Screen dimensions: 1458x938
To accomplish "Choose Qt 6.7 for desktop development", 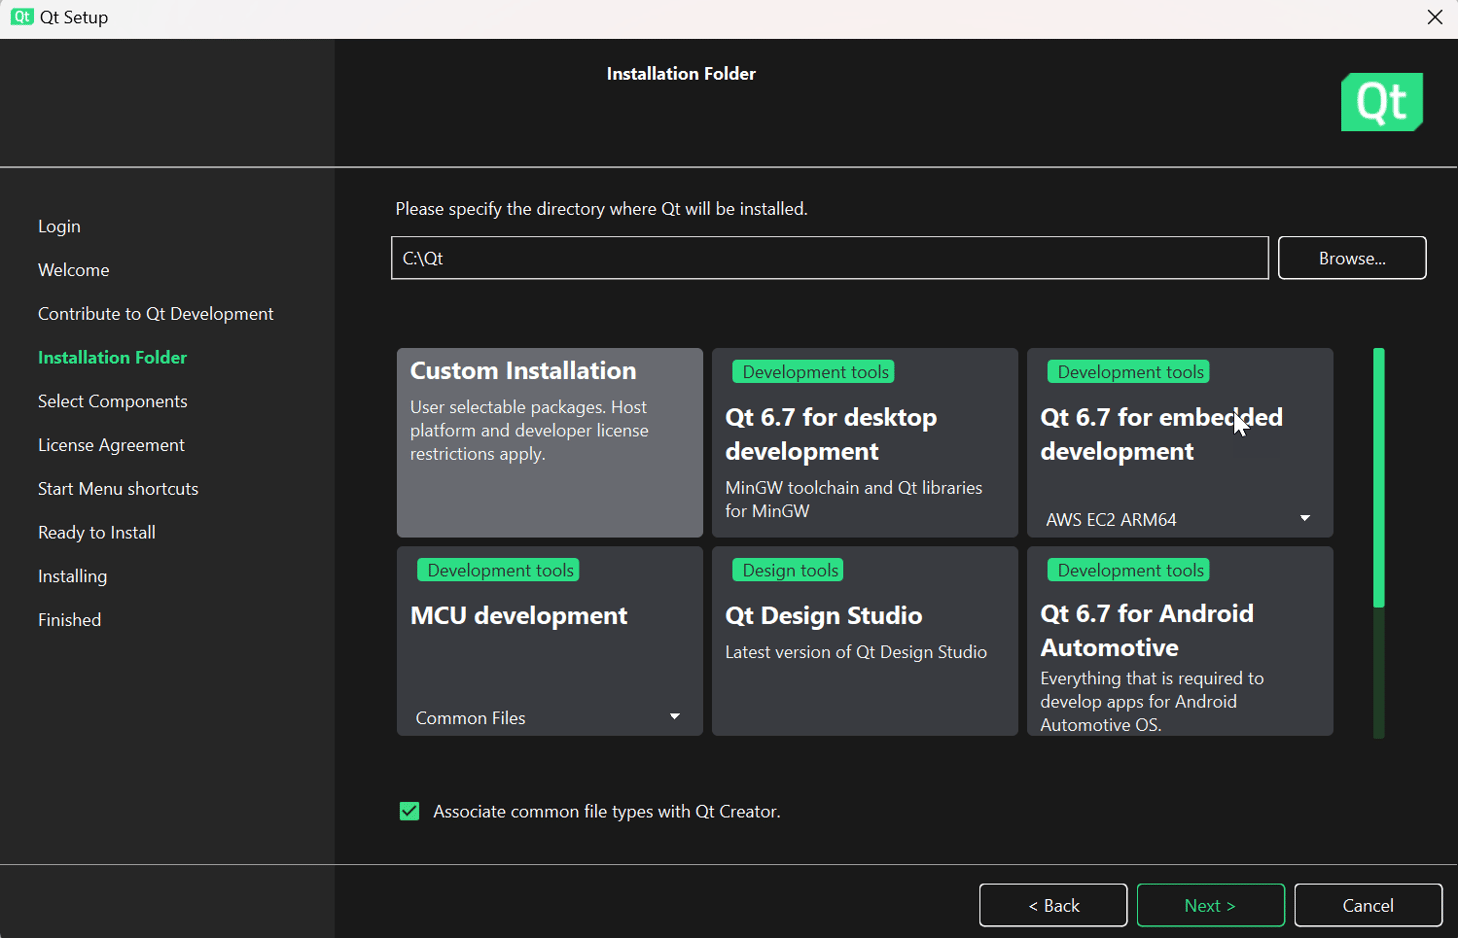I will (864, 442).
